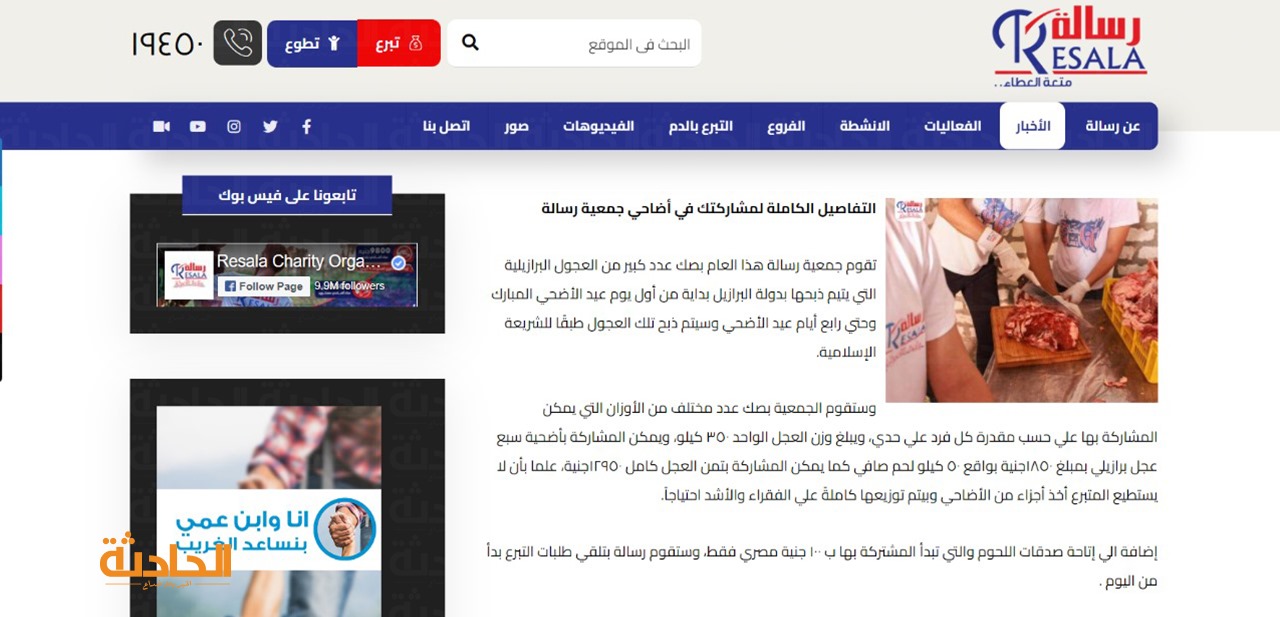1280x617 pixels.
Task: Click the video camera icon in navbar
Action: (162, 126)
